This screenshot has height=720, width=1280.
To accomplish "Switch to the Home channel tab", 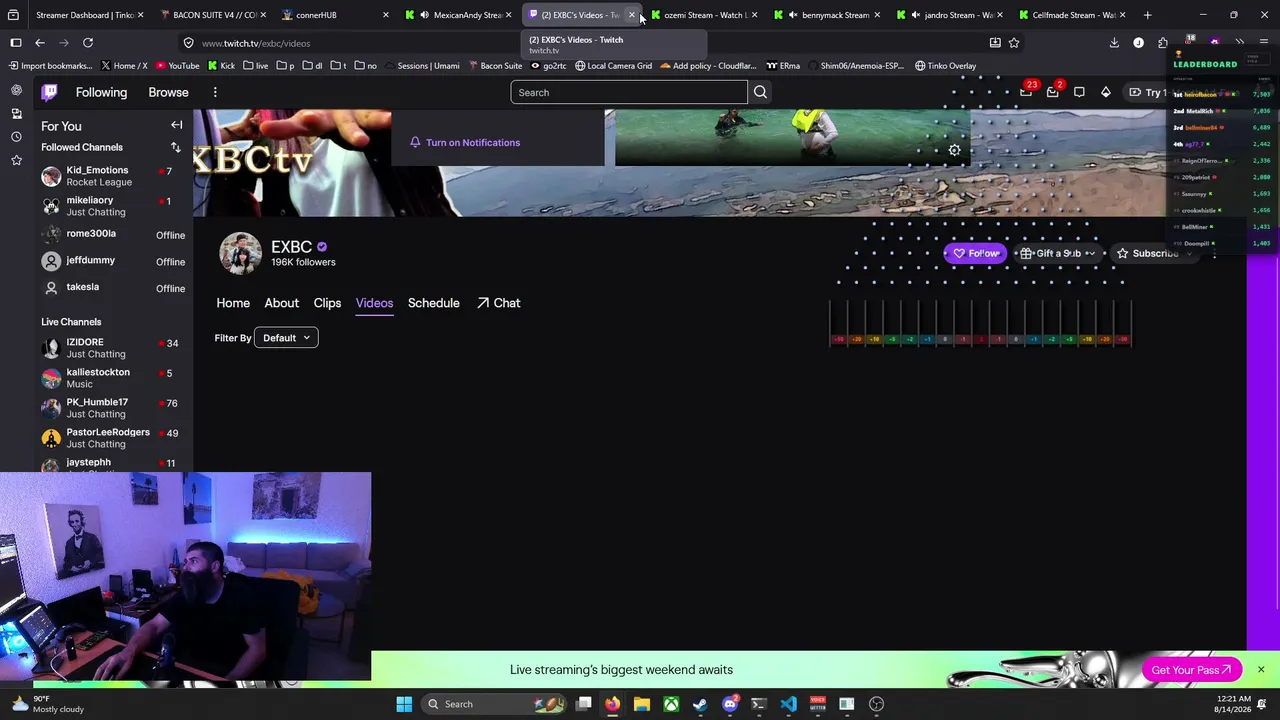I will (x=233, y=303).
